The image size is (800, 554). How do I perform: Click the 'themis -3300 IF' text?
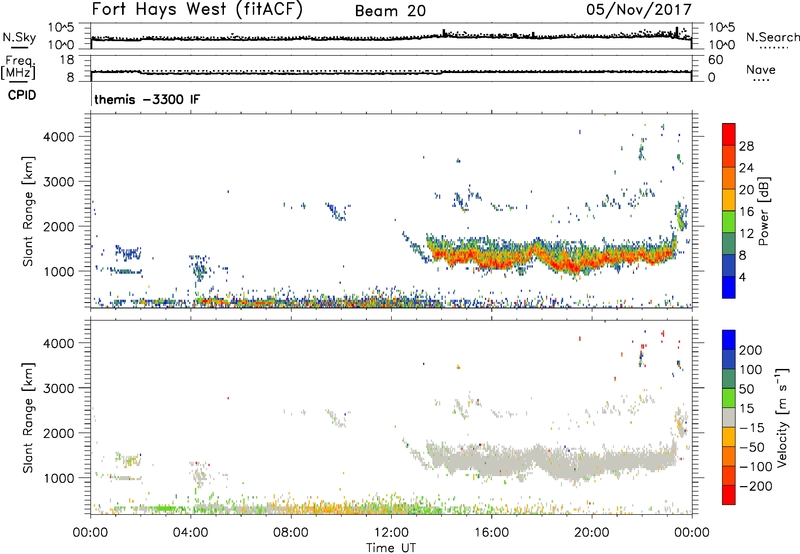coord(147,99)
